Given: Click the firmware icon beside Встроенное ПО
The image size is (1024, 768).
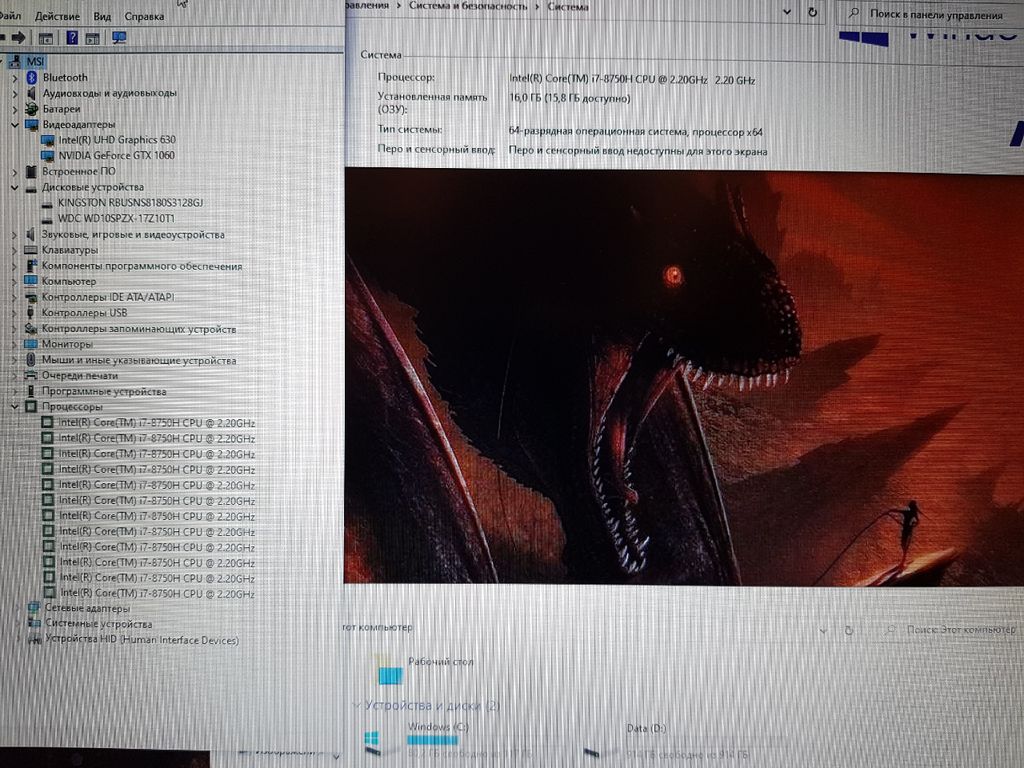Looking at the screenshot, I should coord(31,171).
